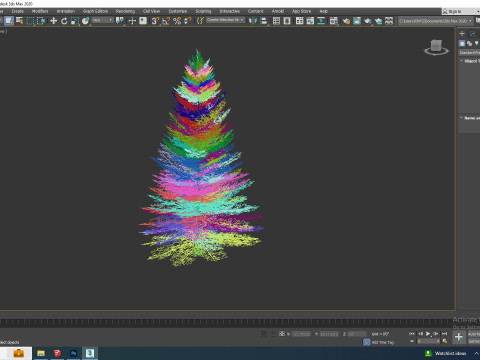Image resolution: width=480 pixels, height=360 pixels.
Task: Click the current frame number field
Action: [x=428, y=341]
